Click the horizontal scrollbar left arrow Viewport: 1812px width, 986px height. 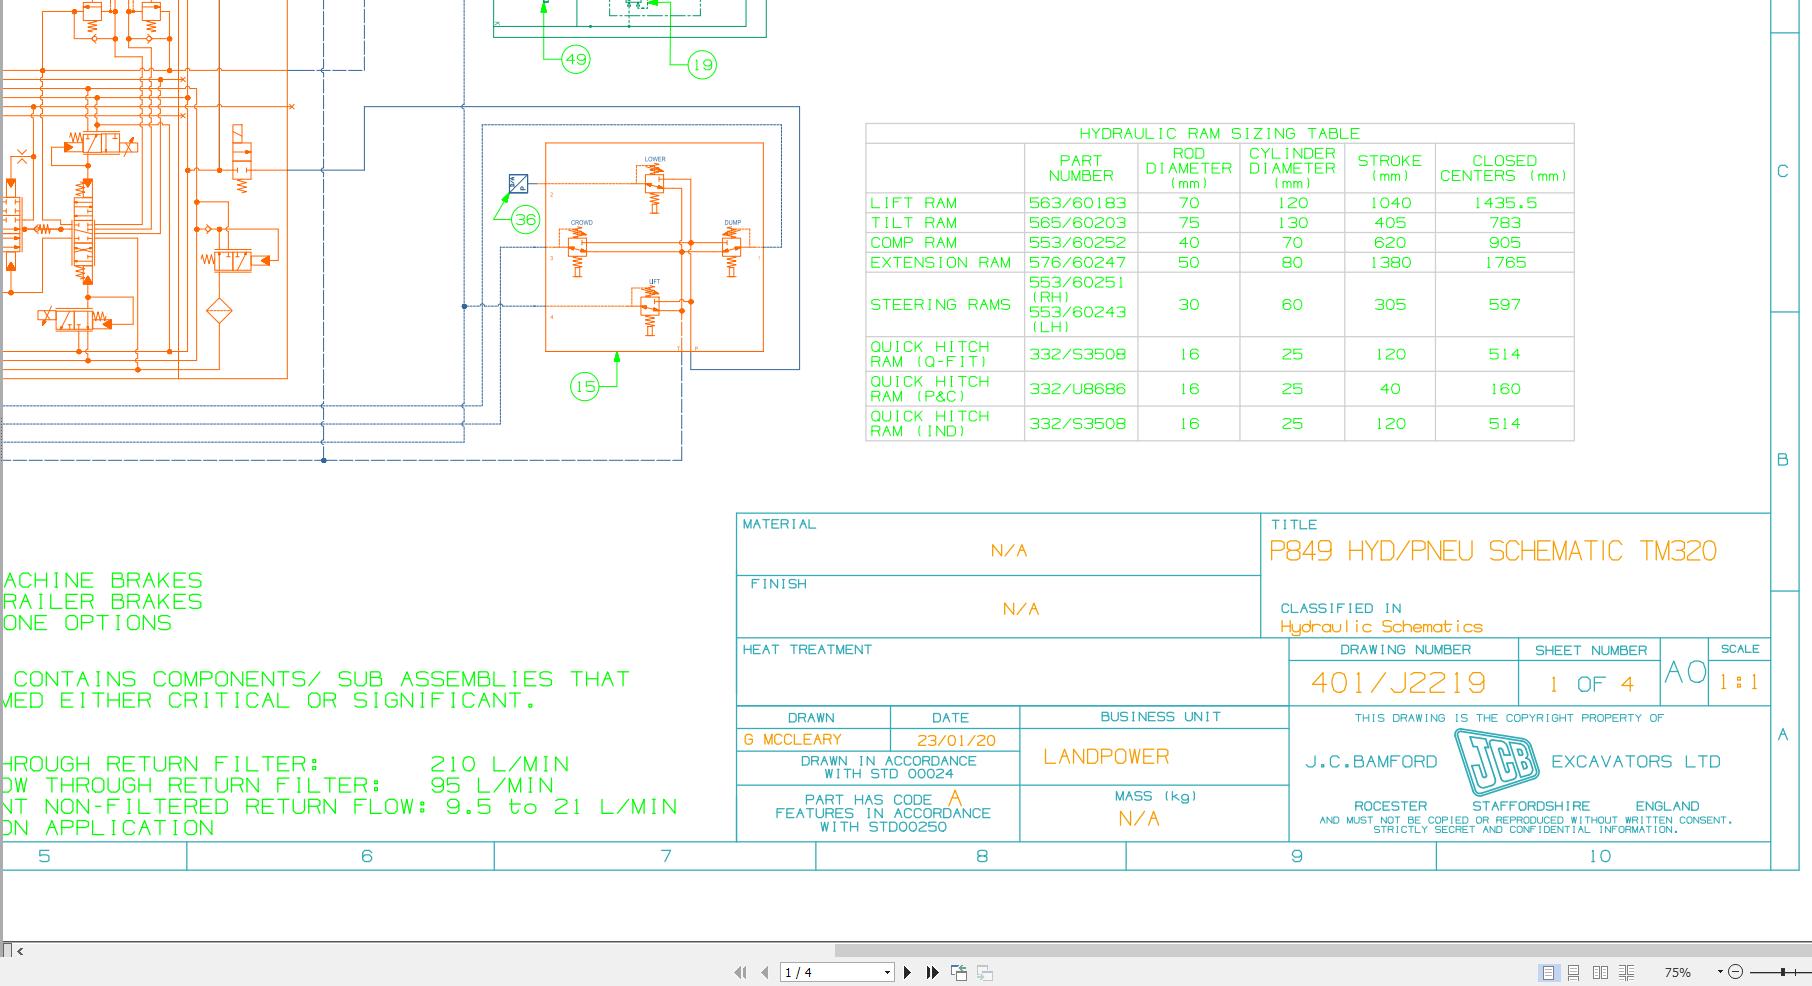(x=20, y=951)
